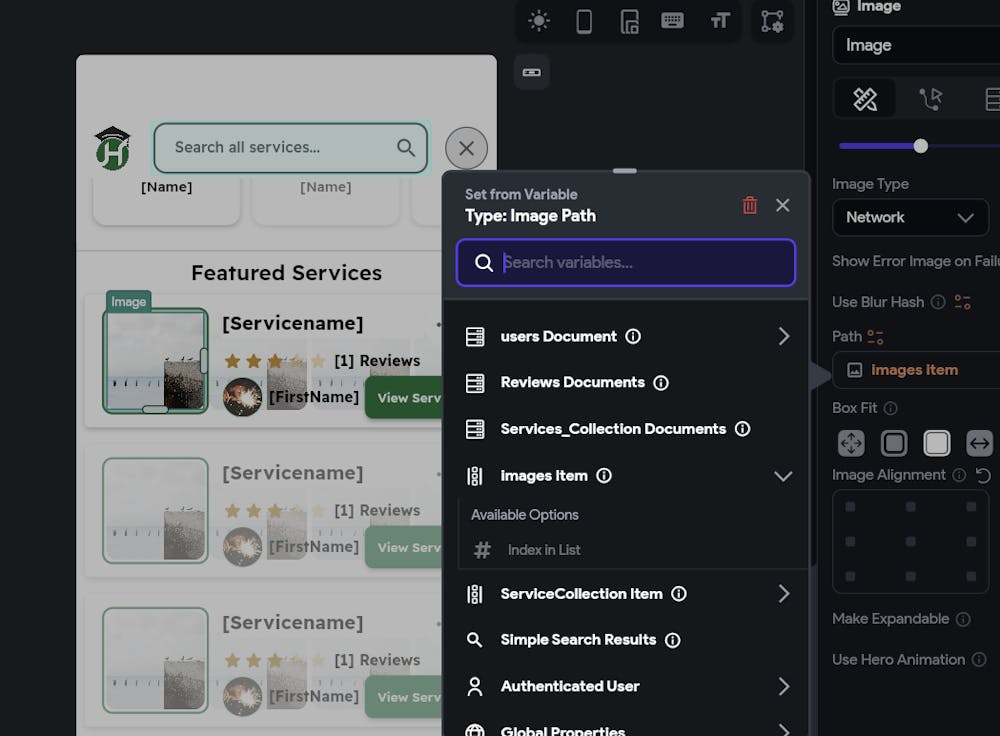
Task: Click the red trash delete icon
Action: pyautogui.click(x=749, y=205)
